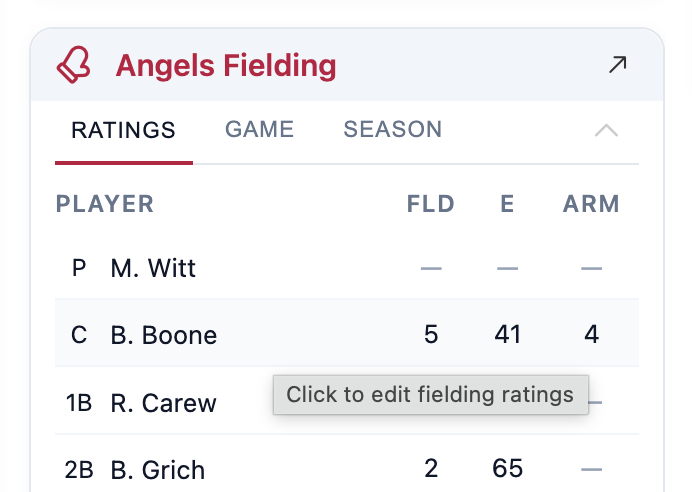Viewport: 692px width, 492px height.
Task: Collapse the Angels Fielding panel
Action: (x=606, y=130)
